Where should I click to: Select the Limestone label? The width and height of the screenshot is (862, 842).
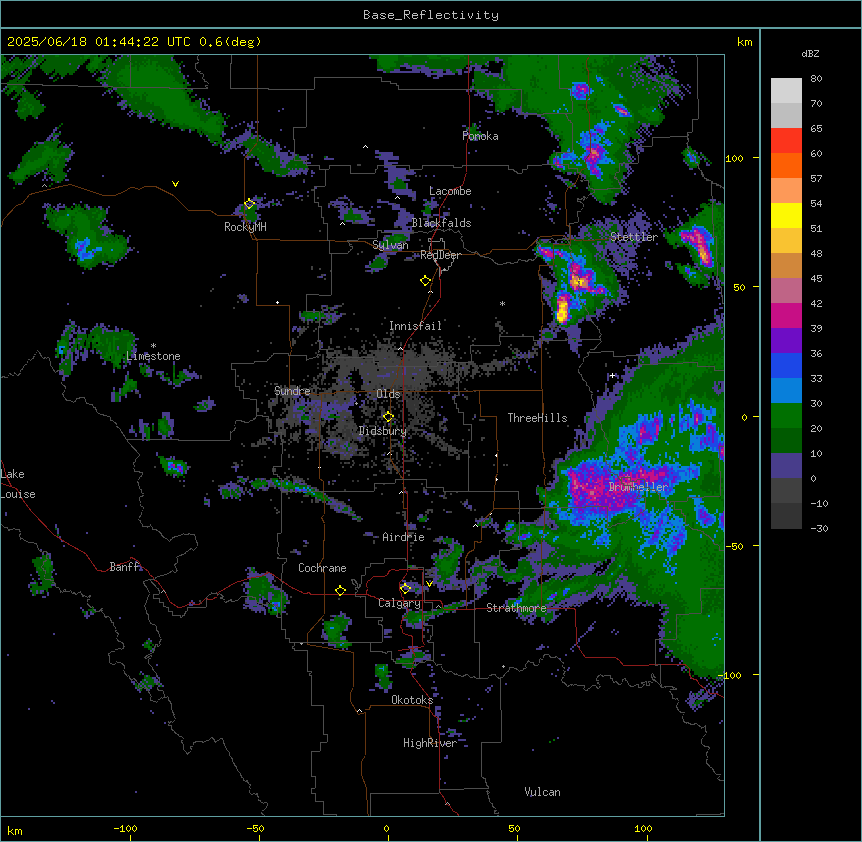(153, 356)
